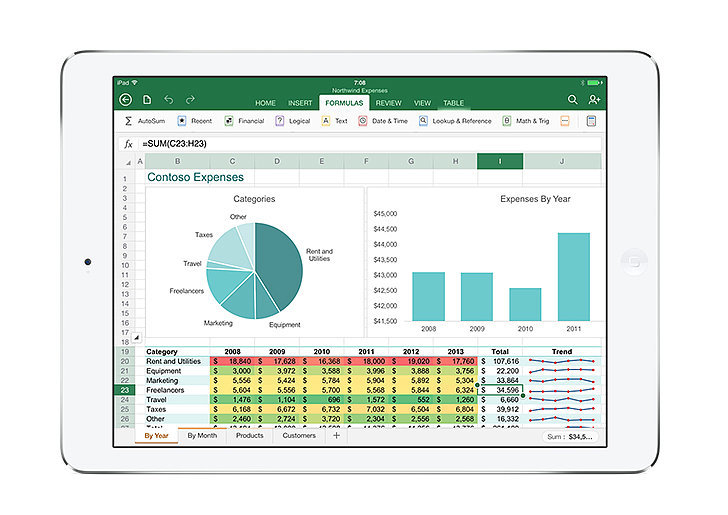Switch to the HOME ribbon tab
Screen dimensions: 728x515
265,103
